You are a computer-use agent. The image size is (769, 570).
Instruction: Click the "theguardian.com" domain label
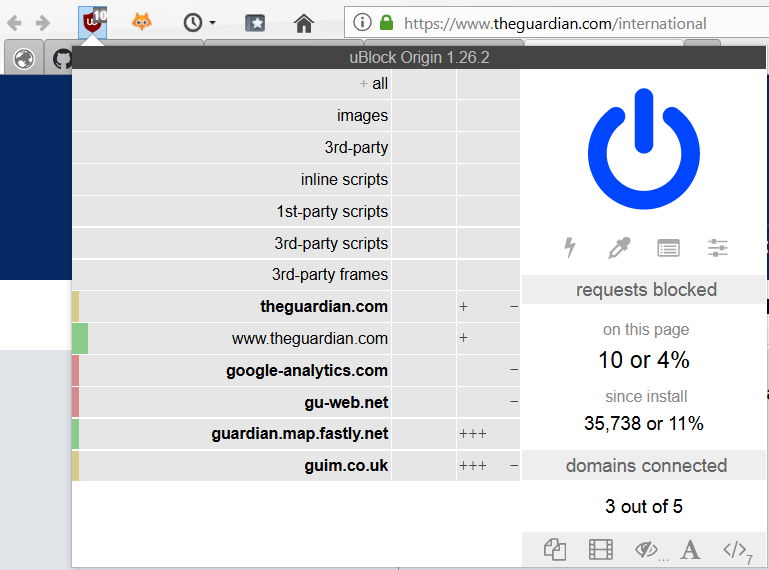pyautogui.click(x=324, y=307)
